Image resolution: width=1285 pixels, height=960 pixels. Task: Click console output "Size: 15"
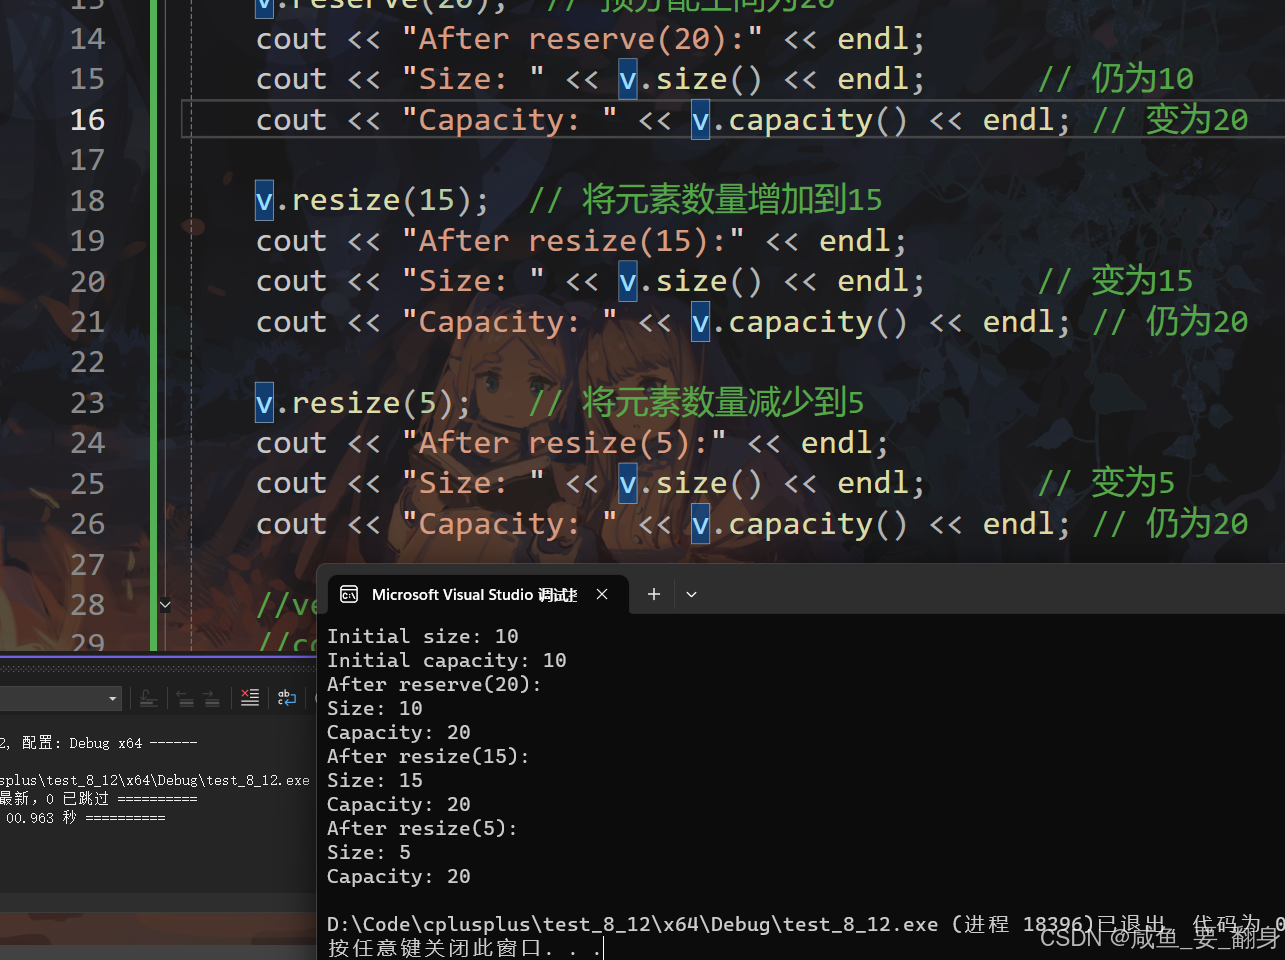pos(375,780)
